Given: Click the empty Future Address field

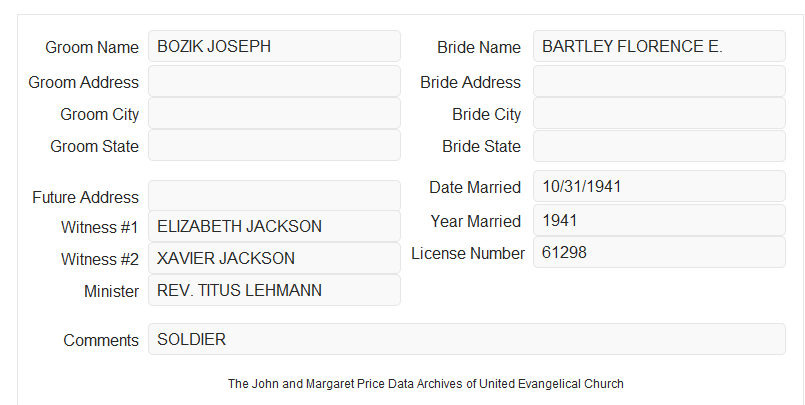Looking at the screenshot, I should pyautogui.click(x=274, y=196).
